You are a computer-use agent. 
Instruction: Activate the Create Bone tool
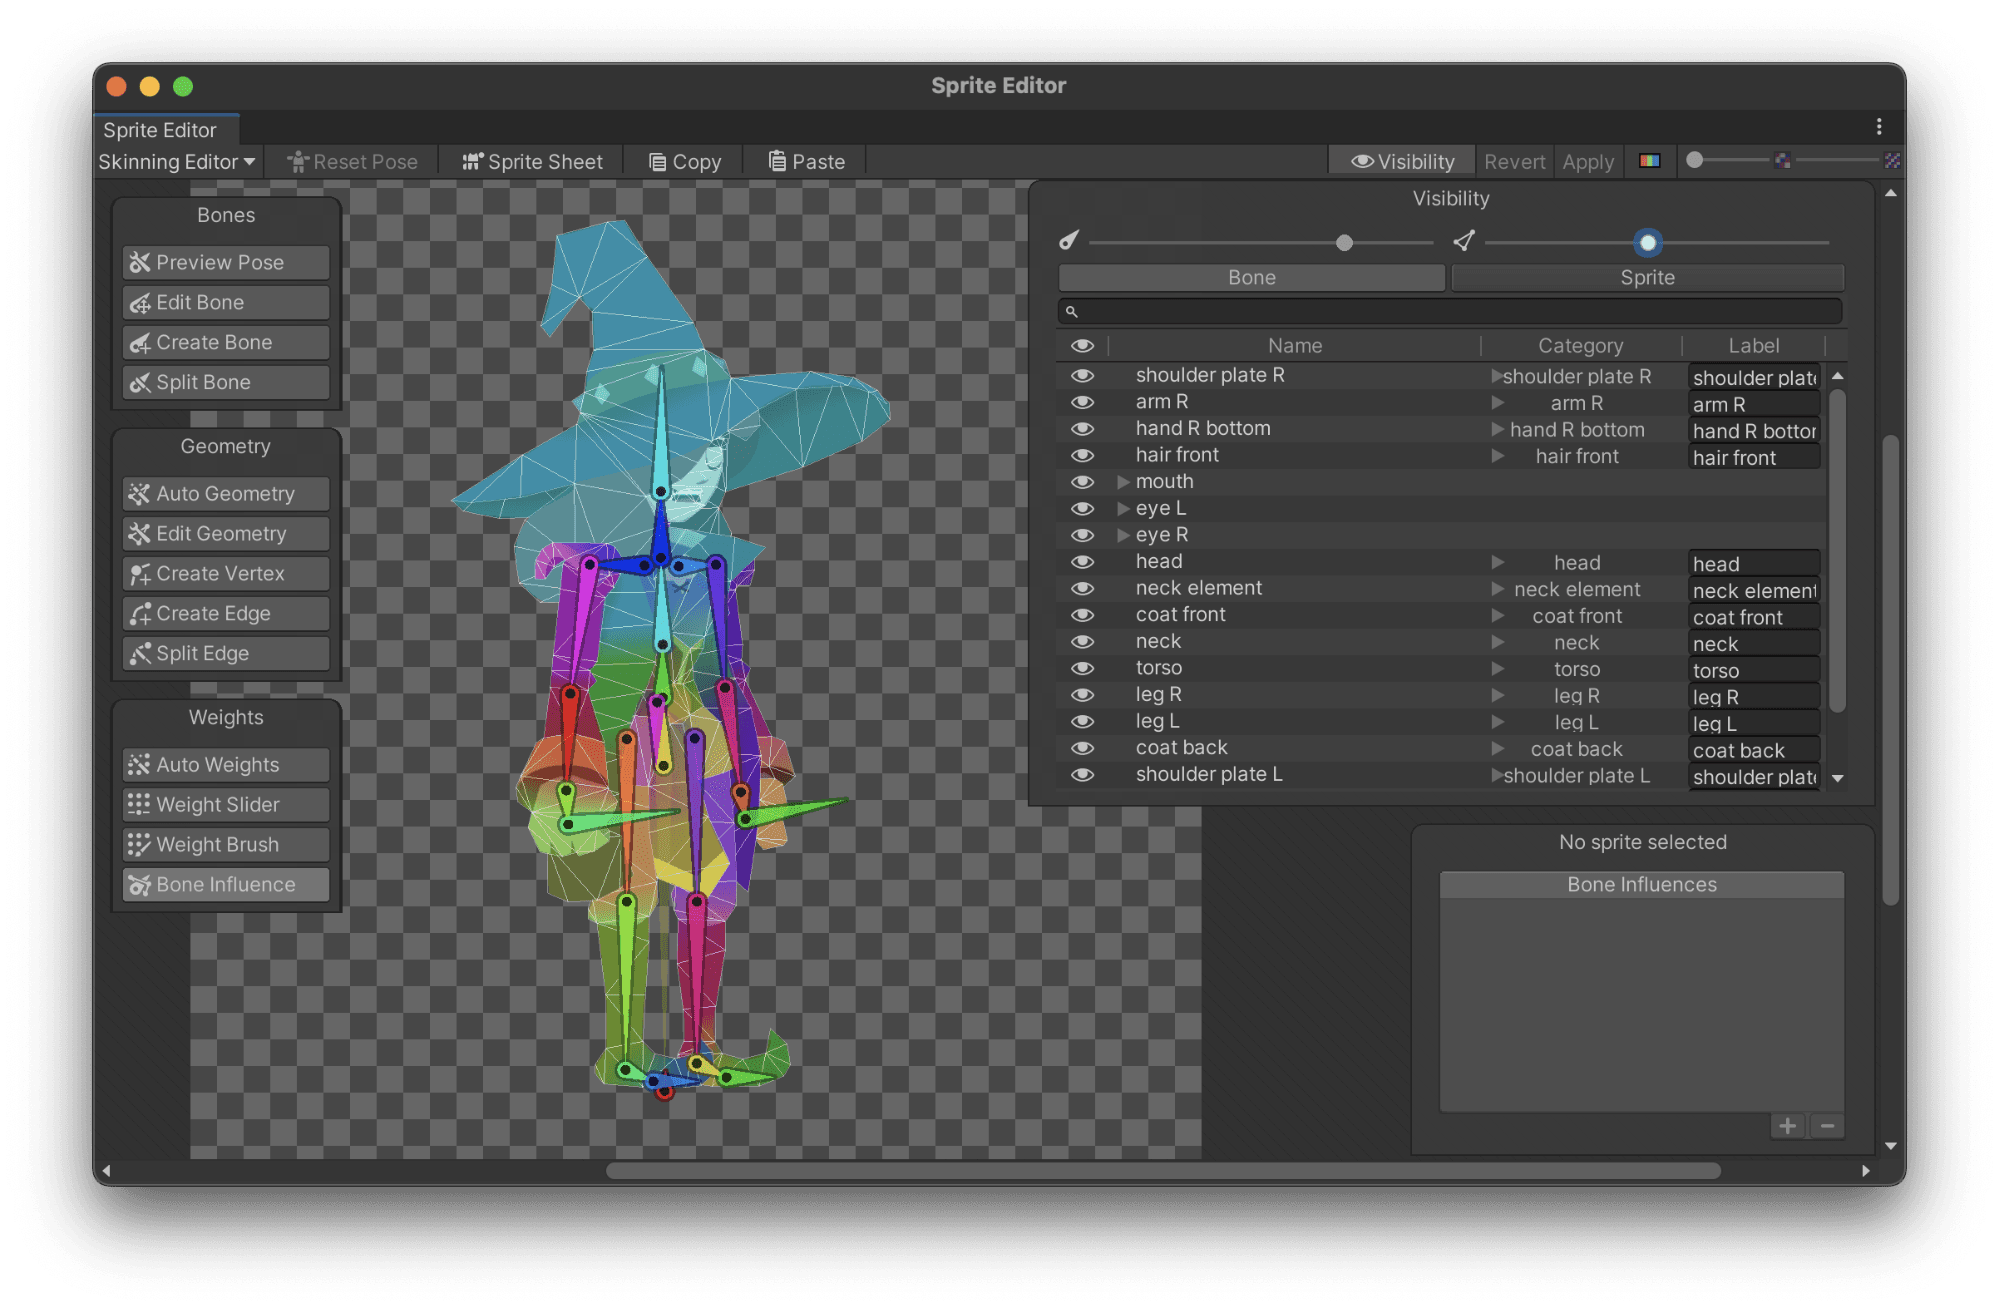click(x=226, y=342)
